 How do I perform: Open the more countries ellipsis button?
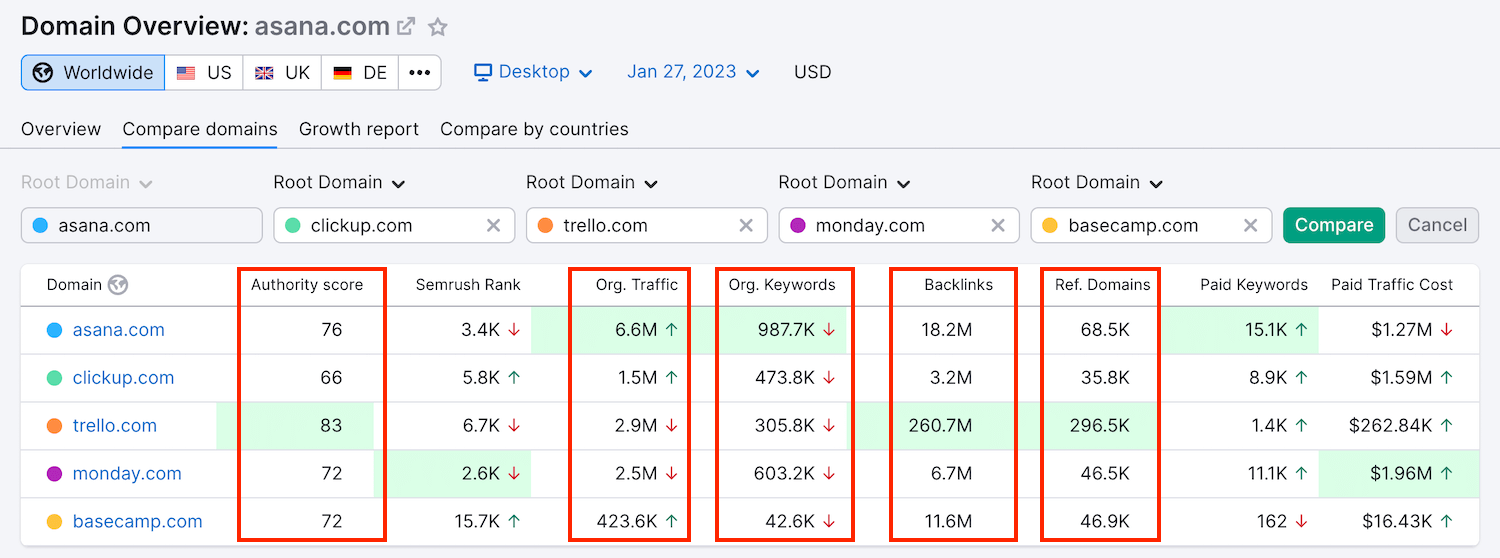(x=420, y=72)
